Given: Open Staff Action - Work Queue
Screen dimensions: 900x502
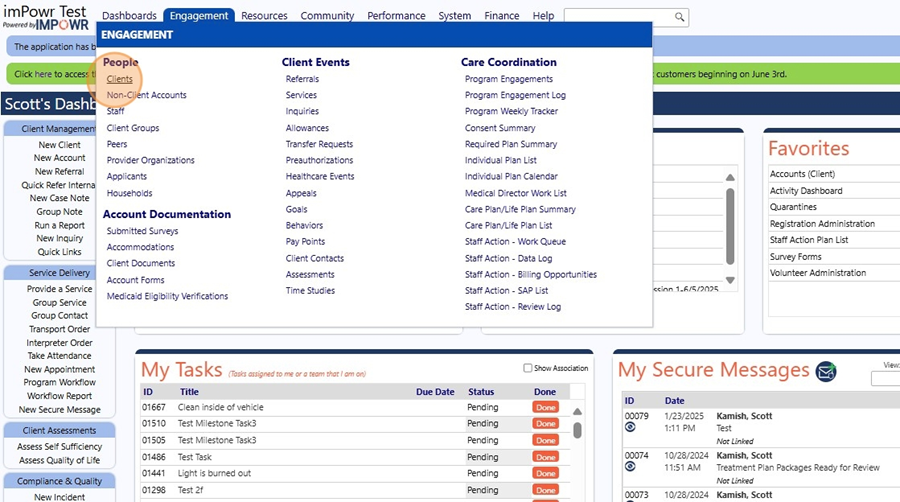Looking at the screenshot, I should click(x=515, y=242).
